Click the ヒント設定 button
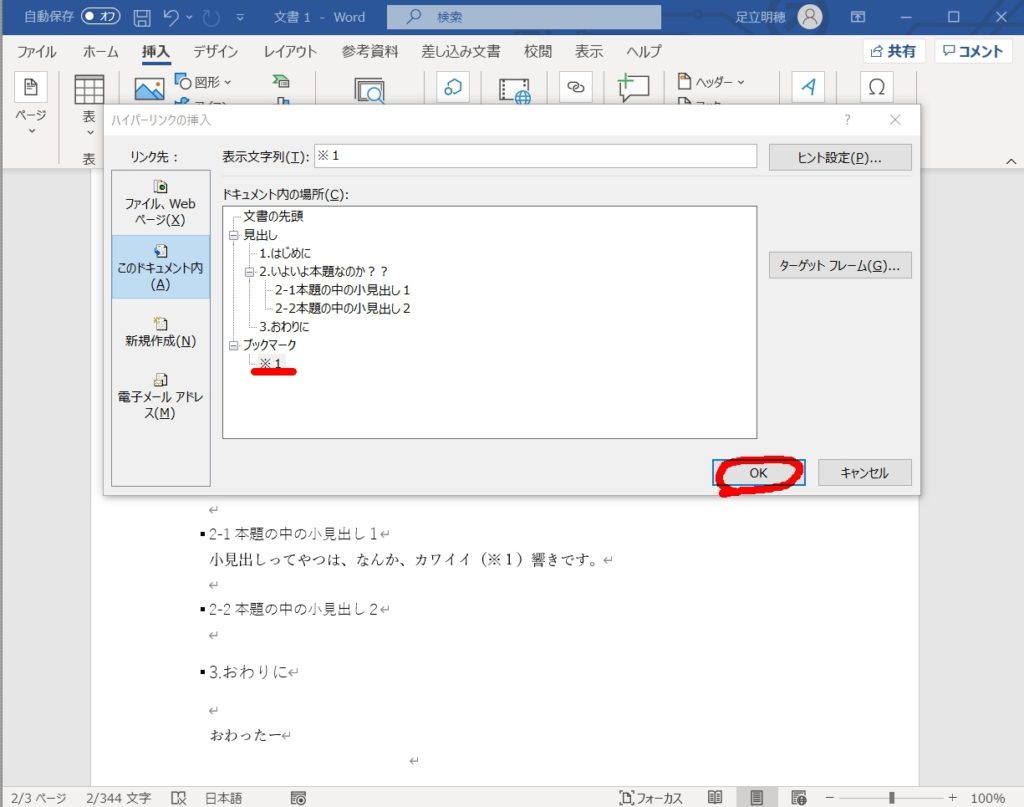 click(x=839, y=158)
